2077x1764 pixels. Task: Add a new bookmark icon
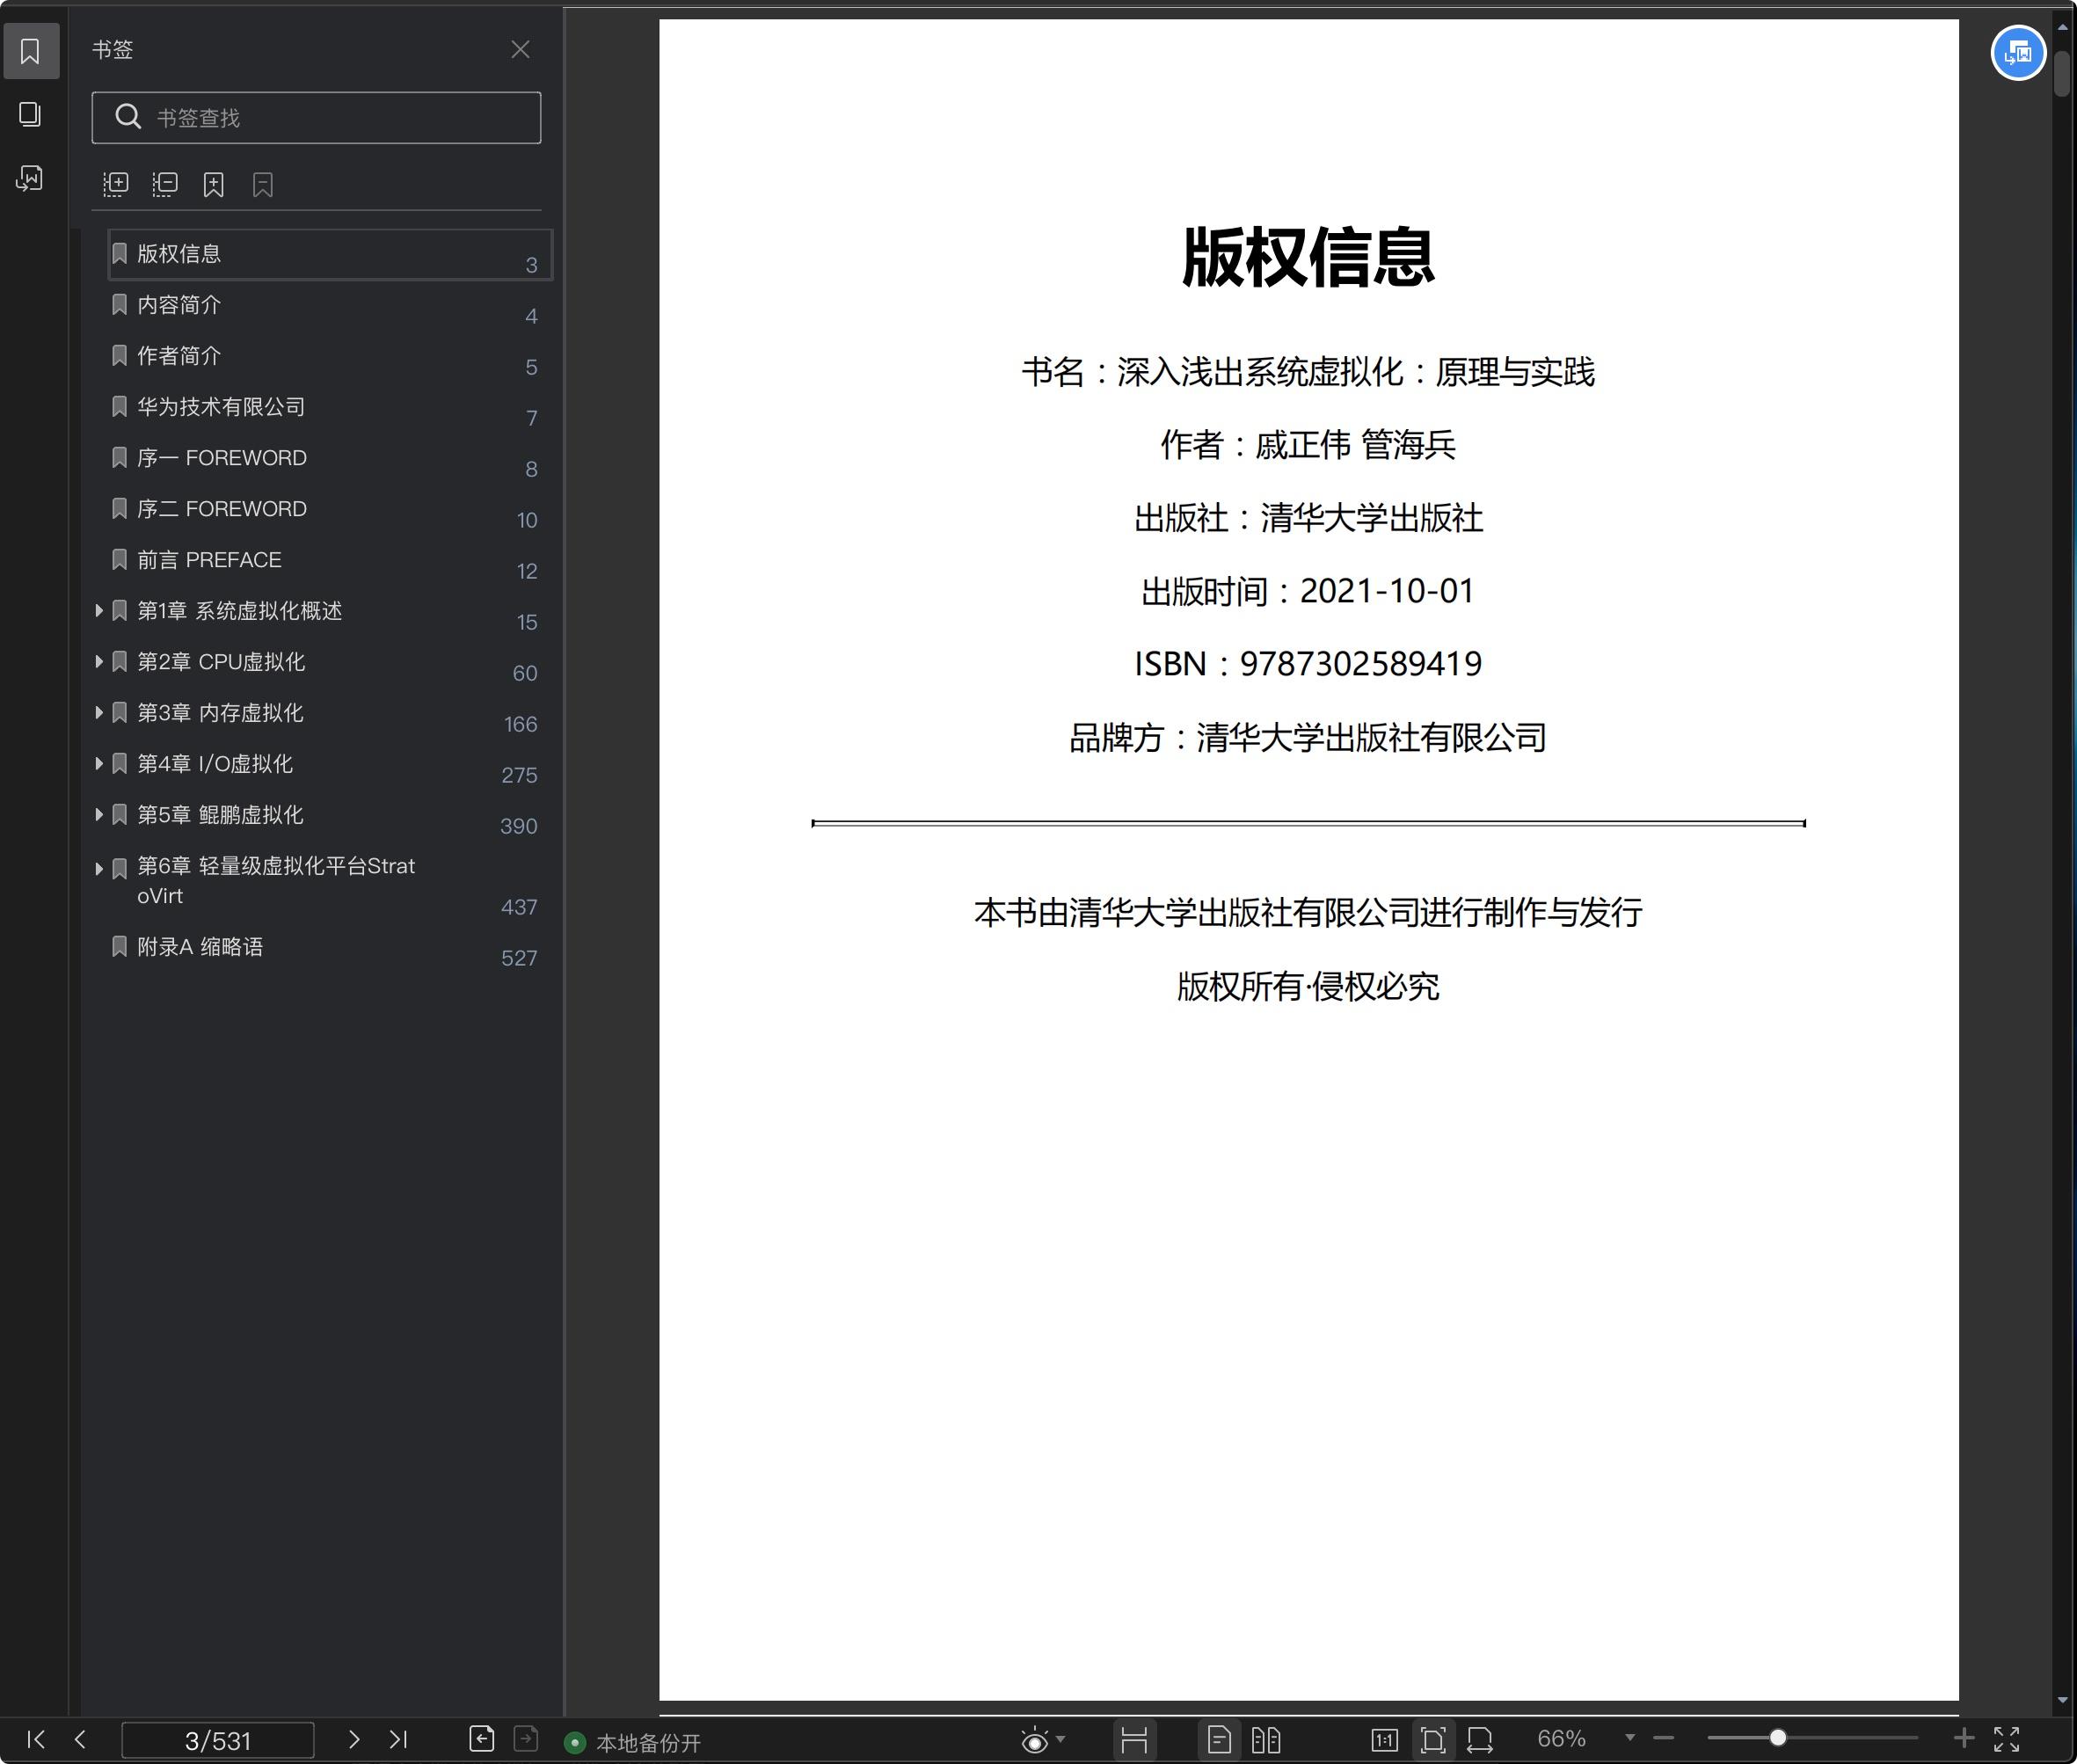(x=213, y=184)
